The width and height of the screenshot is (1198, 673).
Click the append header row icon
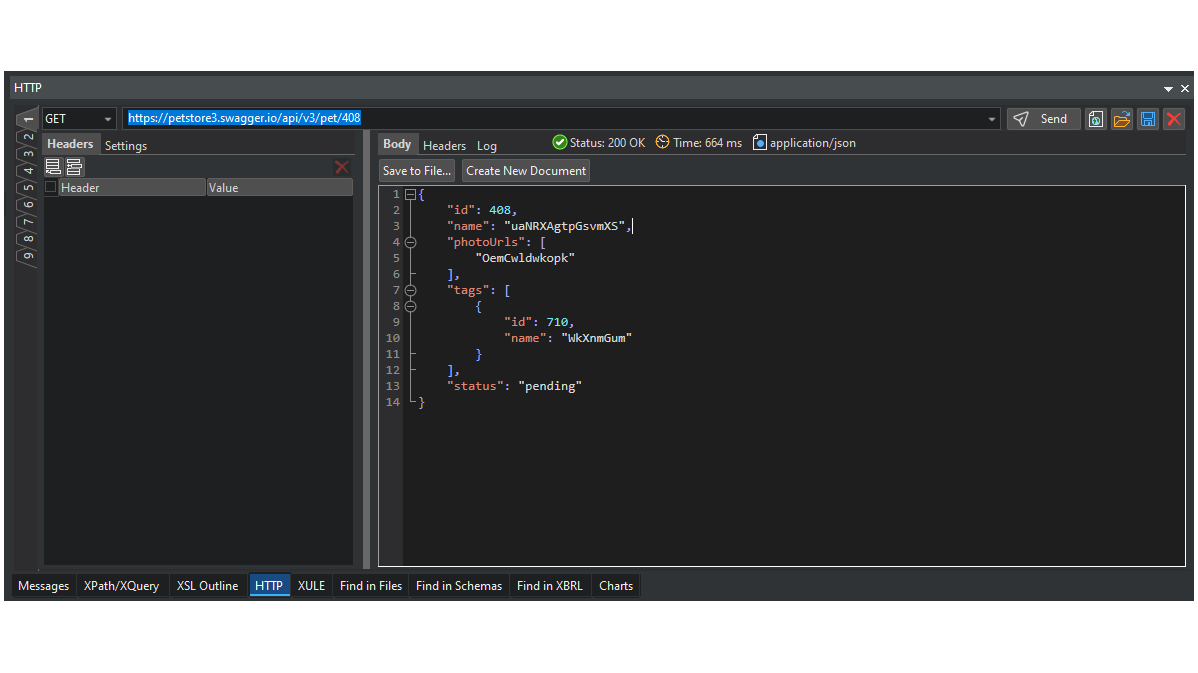tap(53, 167)
